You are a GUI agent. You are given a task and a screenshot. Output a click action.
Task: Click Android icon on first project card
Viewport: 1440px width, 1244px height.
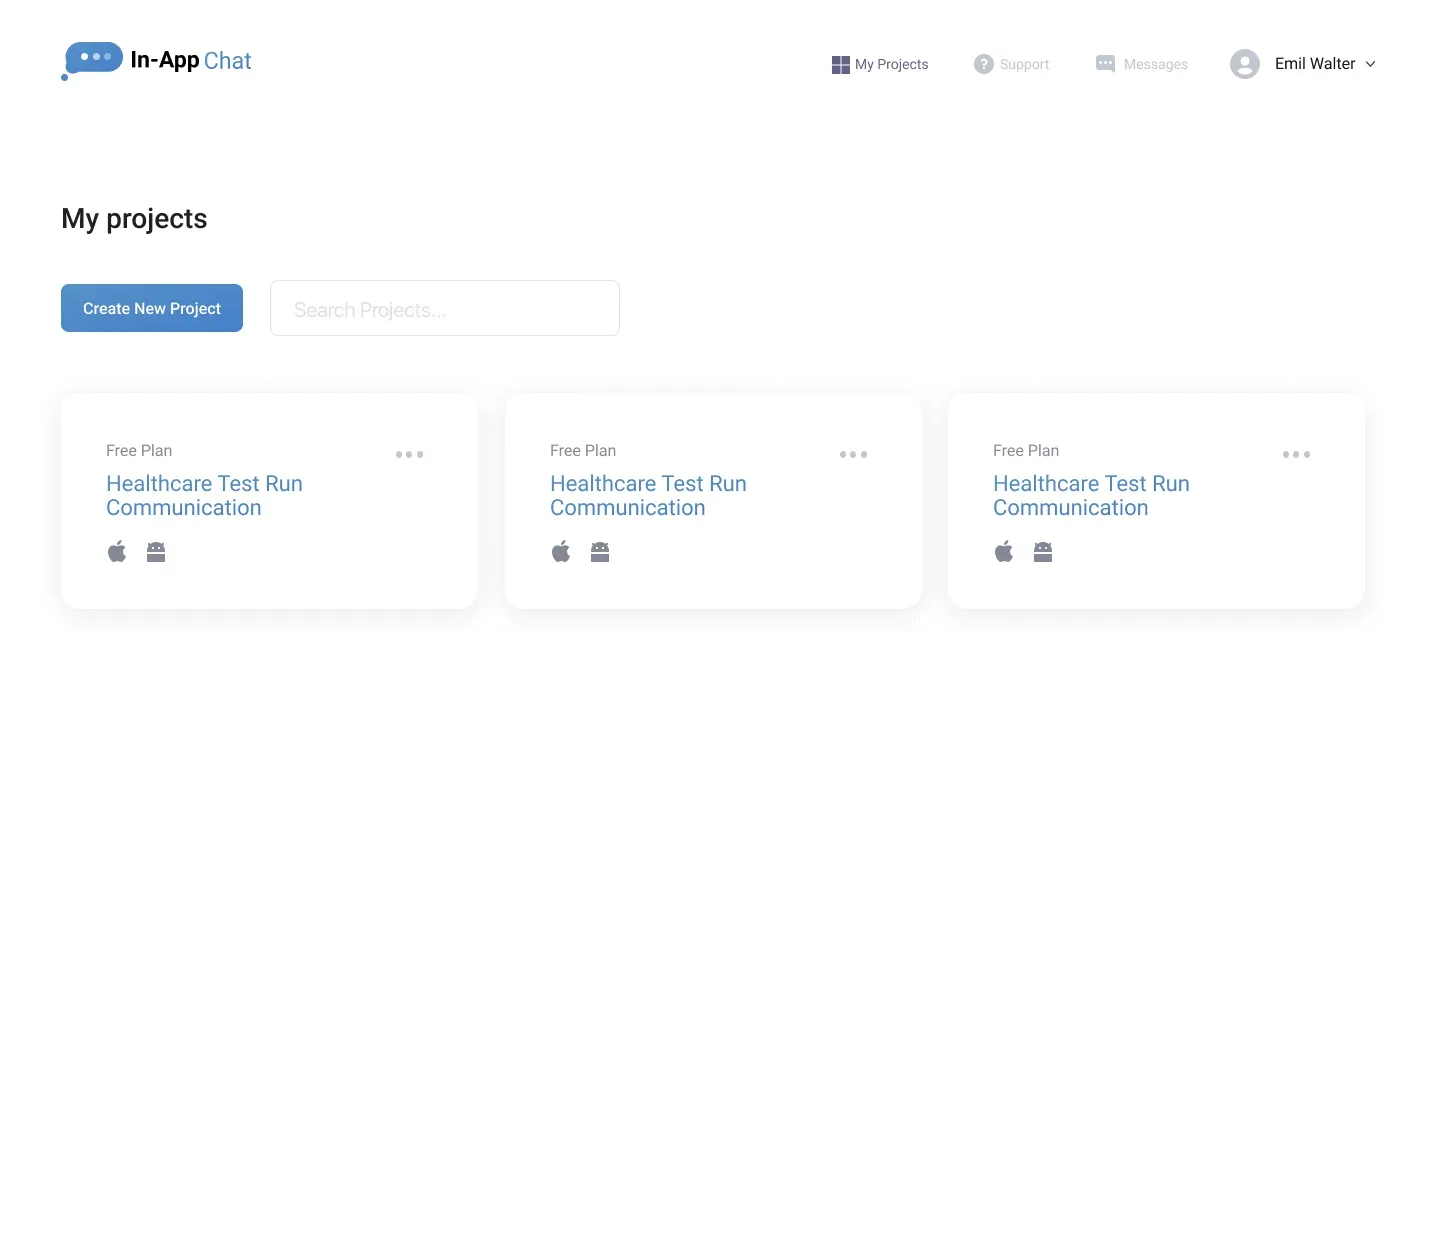pos(156,552)
